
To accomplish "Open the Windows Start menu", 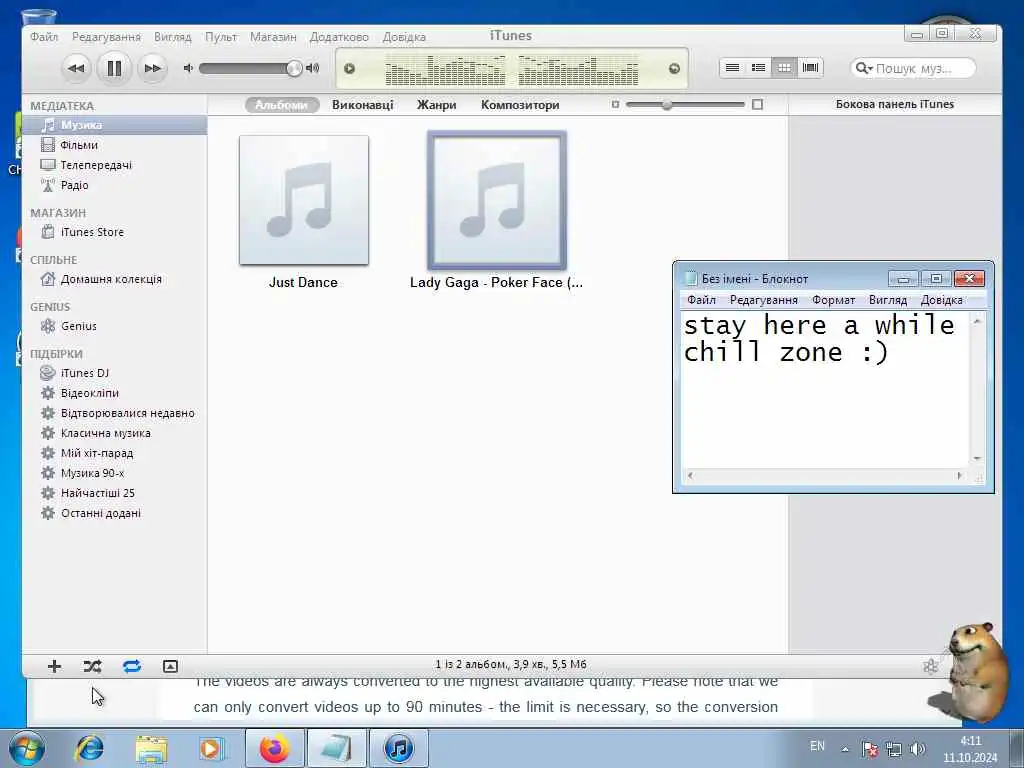I will coord(27,748).
